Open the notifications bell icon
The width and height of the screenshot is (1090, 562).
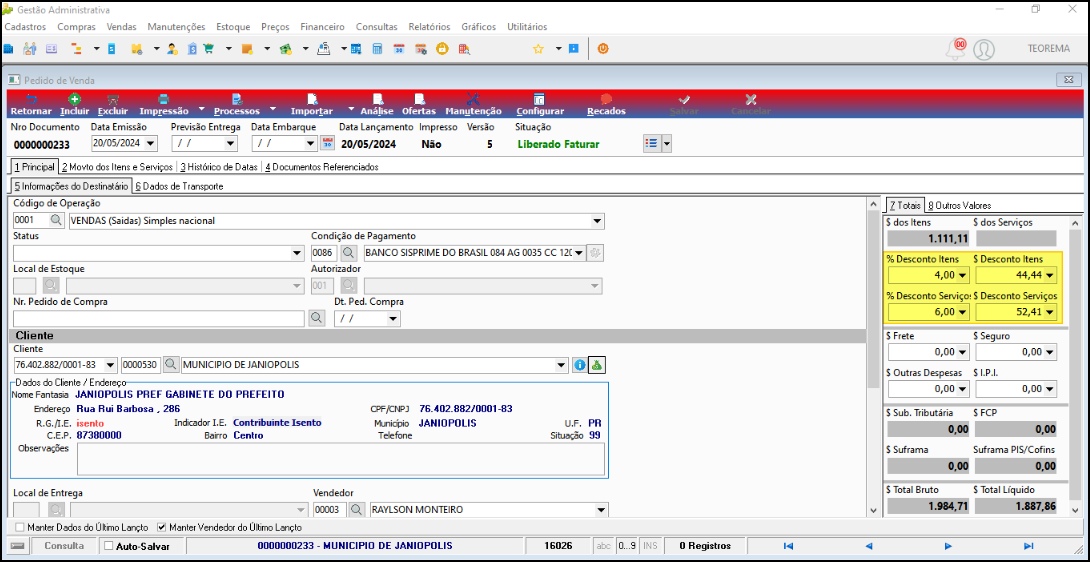click(957, 49)
